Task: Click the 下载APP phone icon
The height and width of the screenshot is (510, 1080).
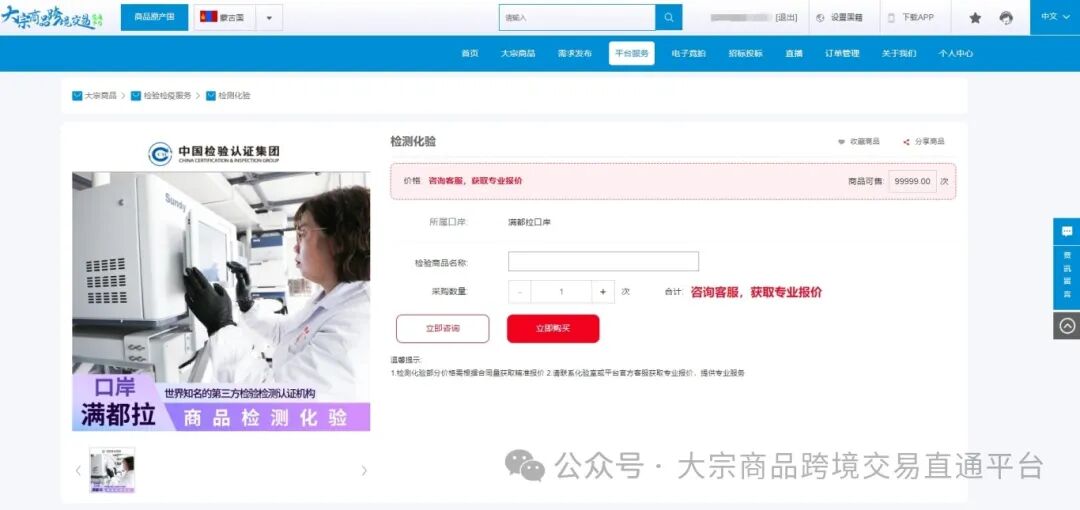Action: (x=890, y=18)
